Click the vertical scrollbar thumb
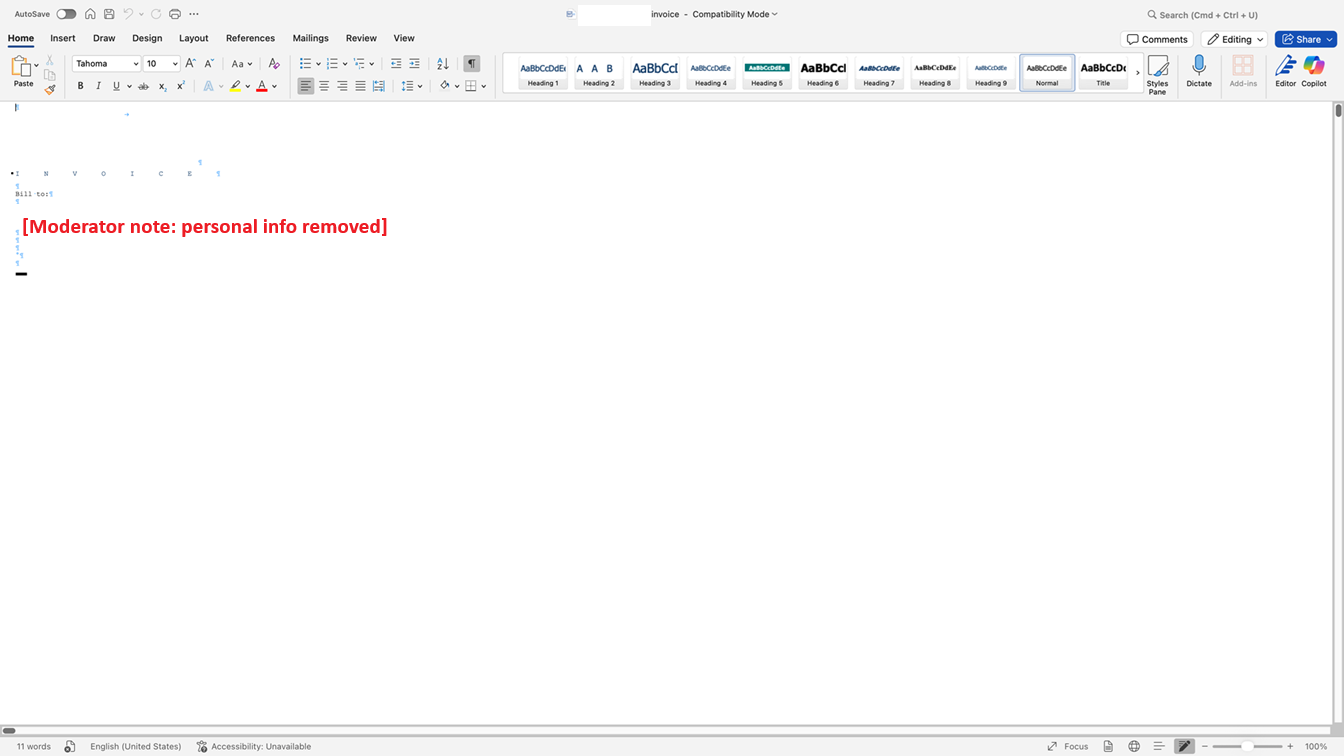This screenshot has width=1344, height=756. pos(1338,110)
